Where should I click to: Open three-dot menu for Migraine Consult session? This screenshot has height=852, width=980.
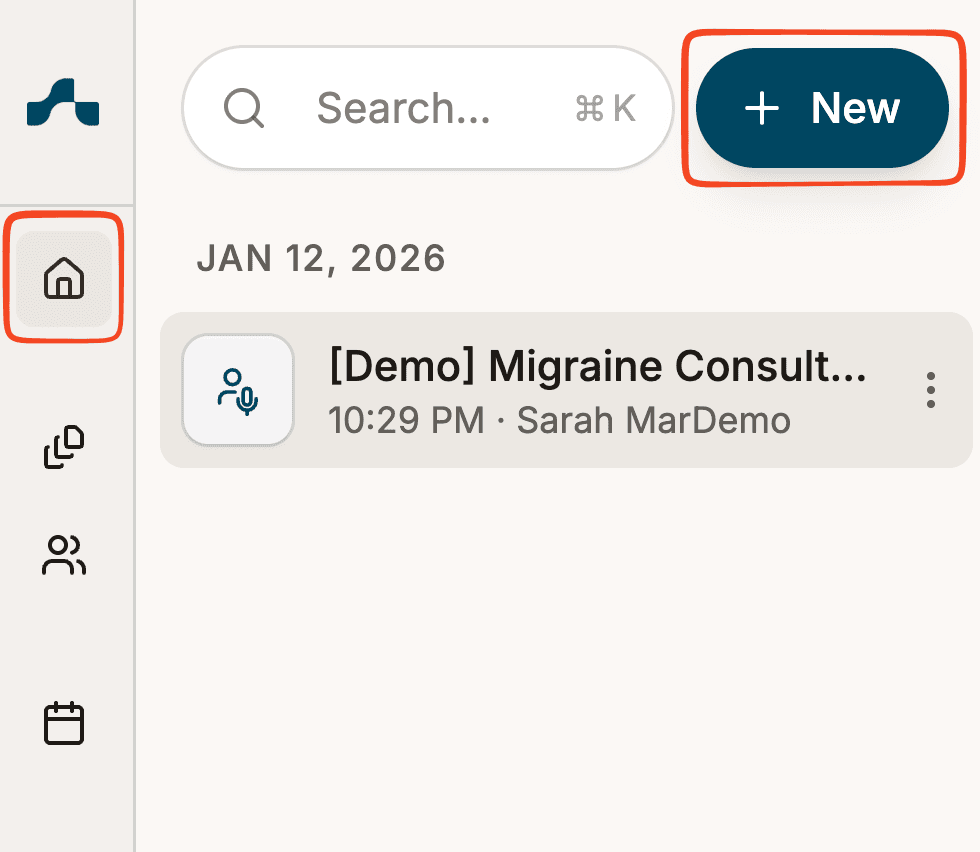tap(931, 389)
